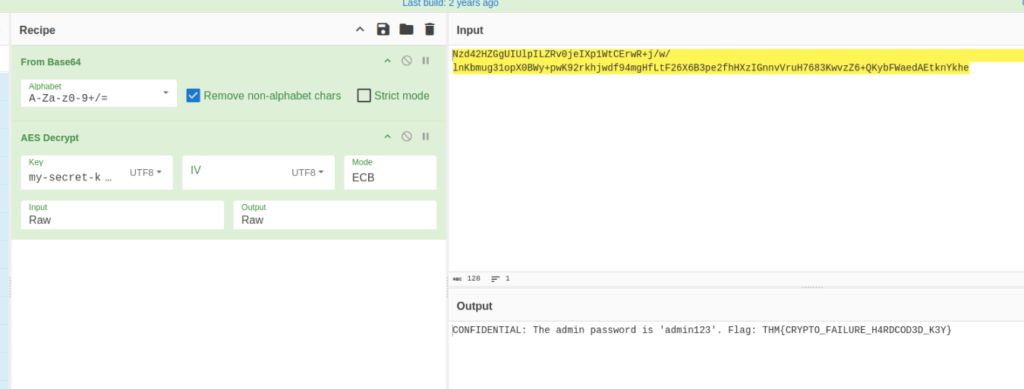Screen dimensions: 1024x389
Task: Click the input line count indicator
Action: (x=500, y=279)
